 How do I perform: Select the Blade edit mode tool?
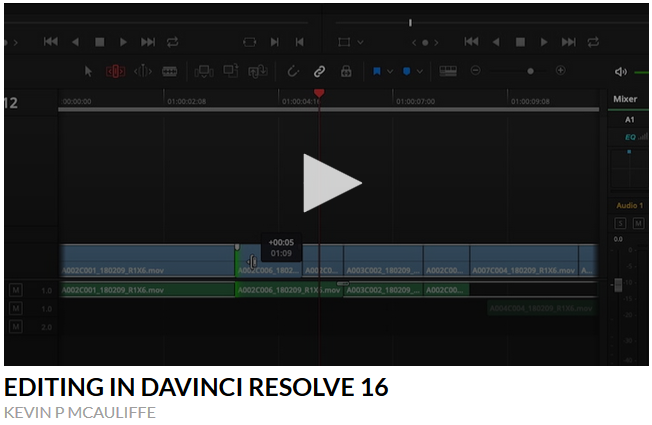(169, 72)
